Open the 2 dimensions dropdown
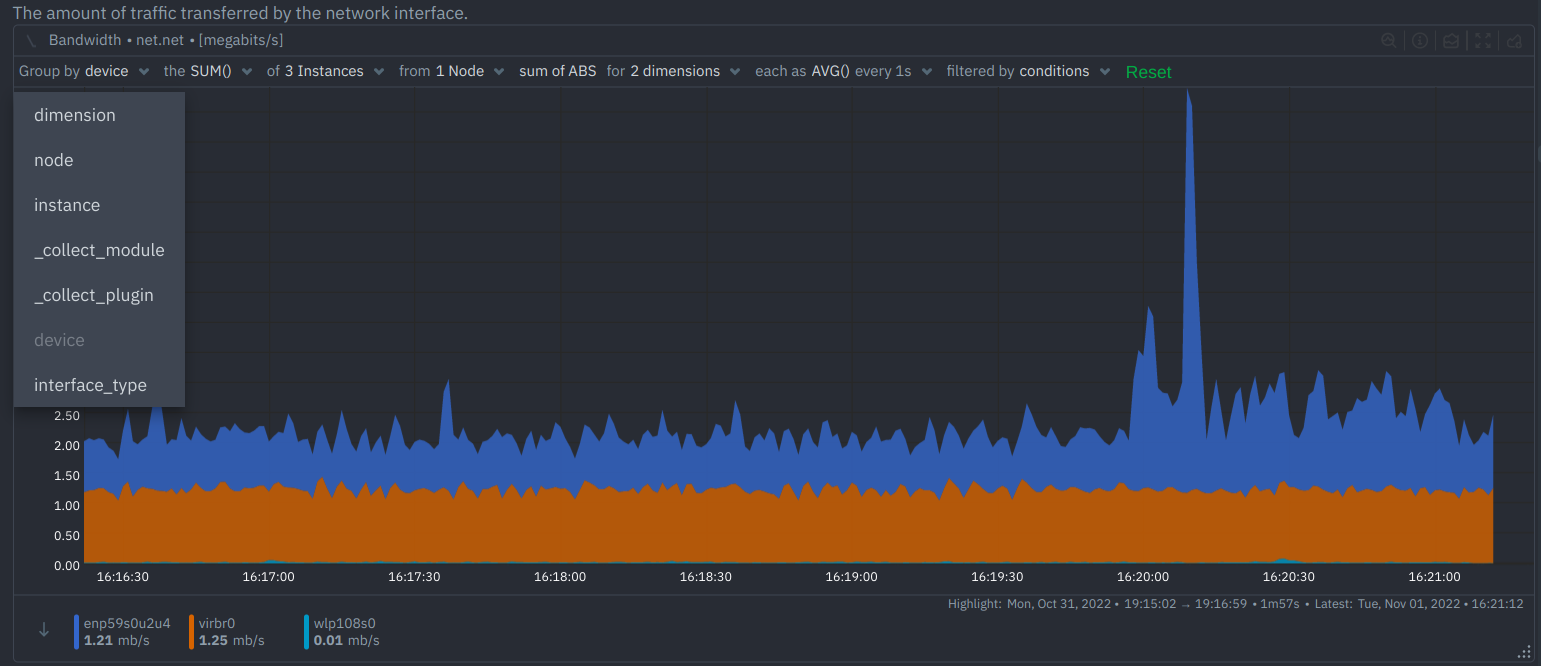This screenshot has width=1541, height=666. coord(685,72)
